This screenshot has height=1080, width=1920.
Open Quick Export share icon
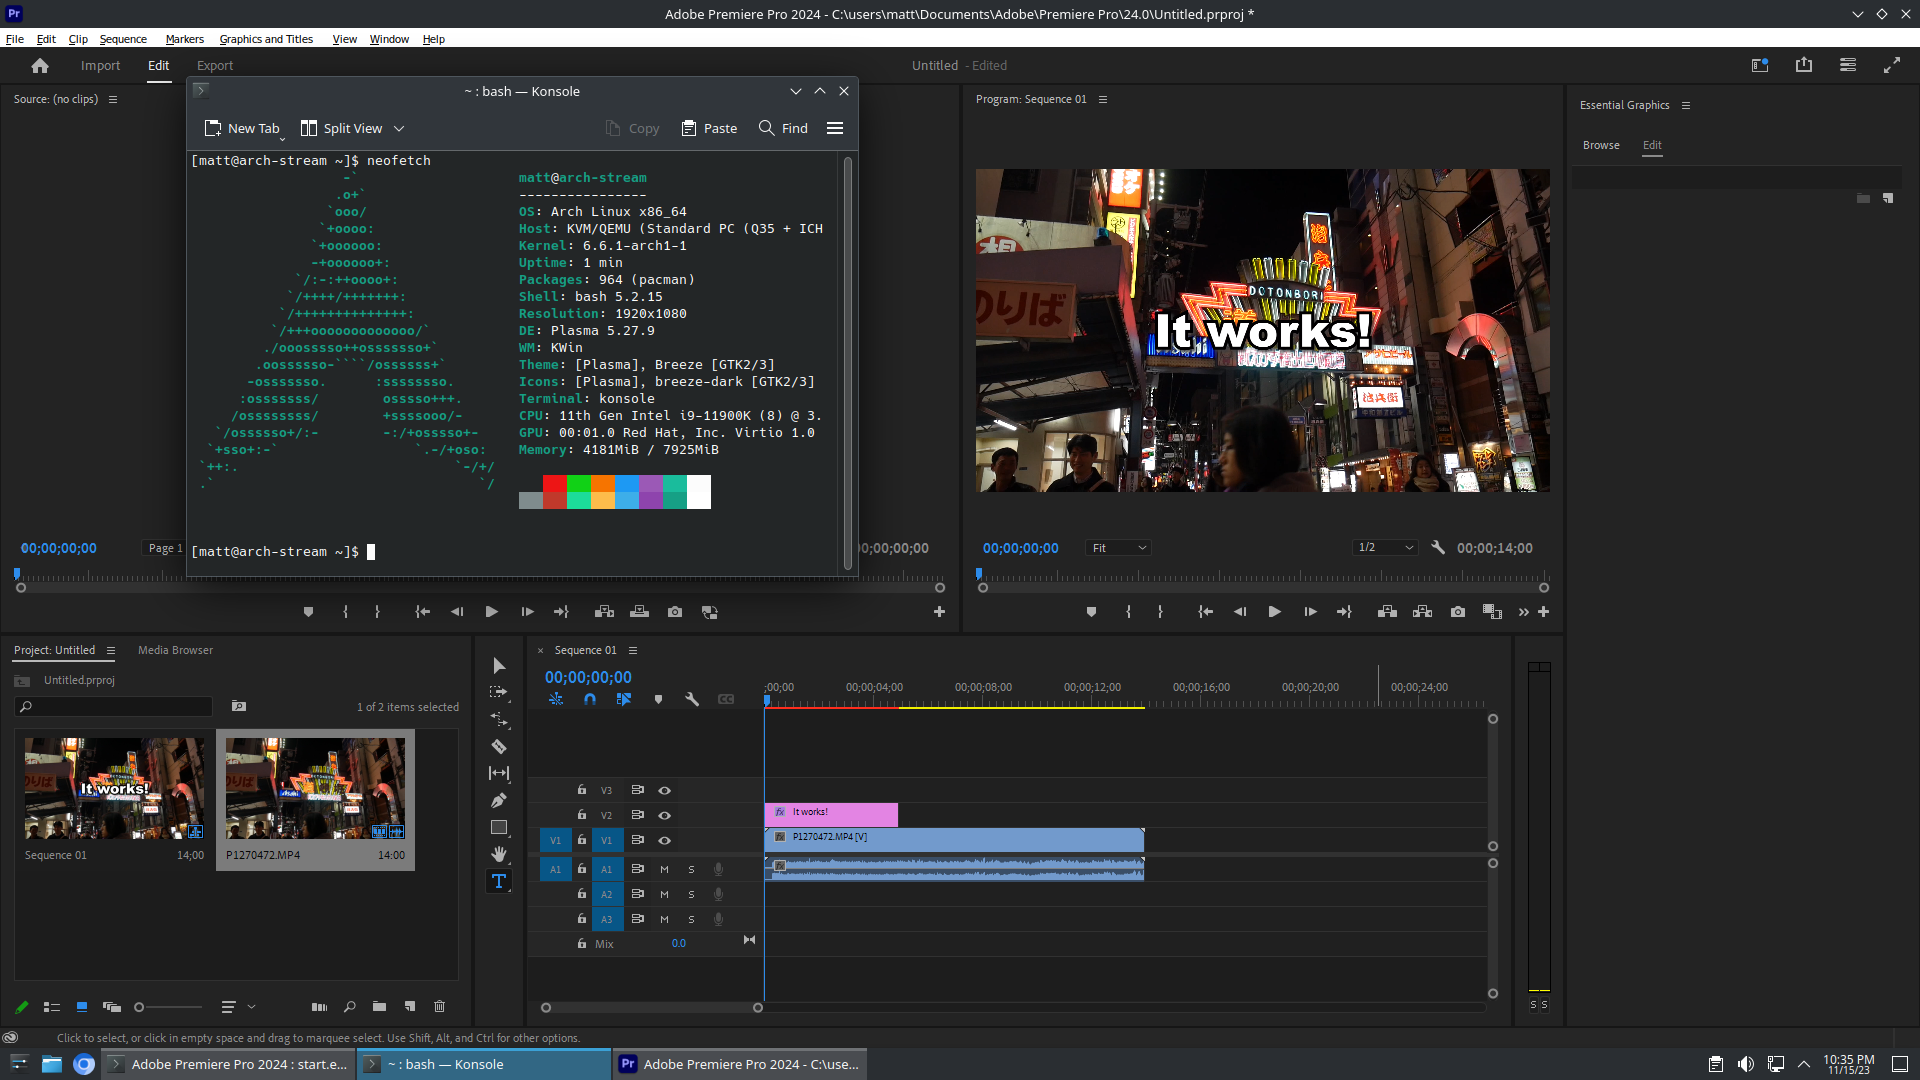(1804, 65)
